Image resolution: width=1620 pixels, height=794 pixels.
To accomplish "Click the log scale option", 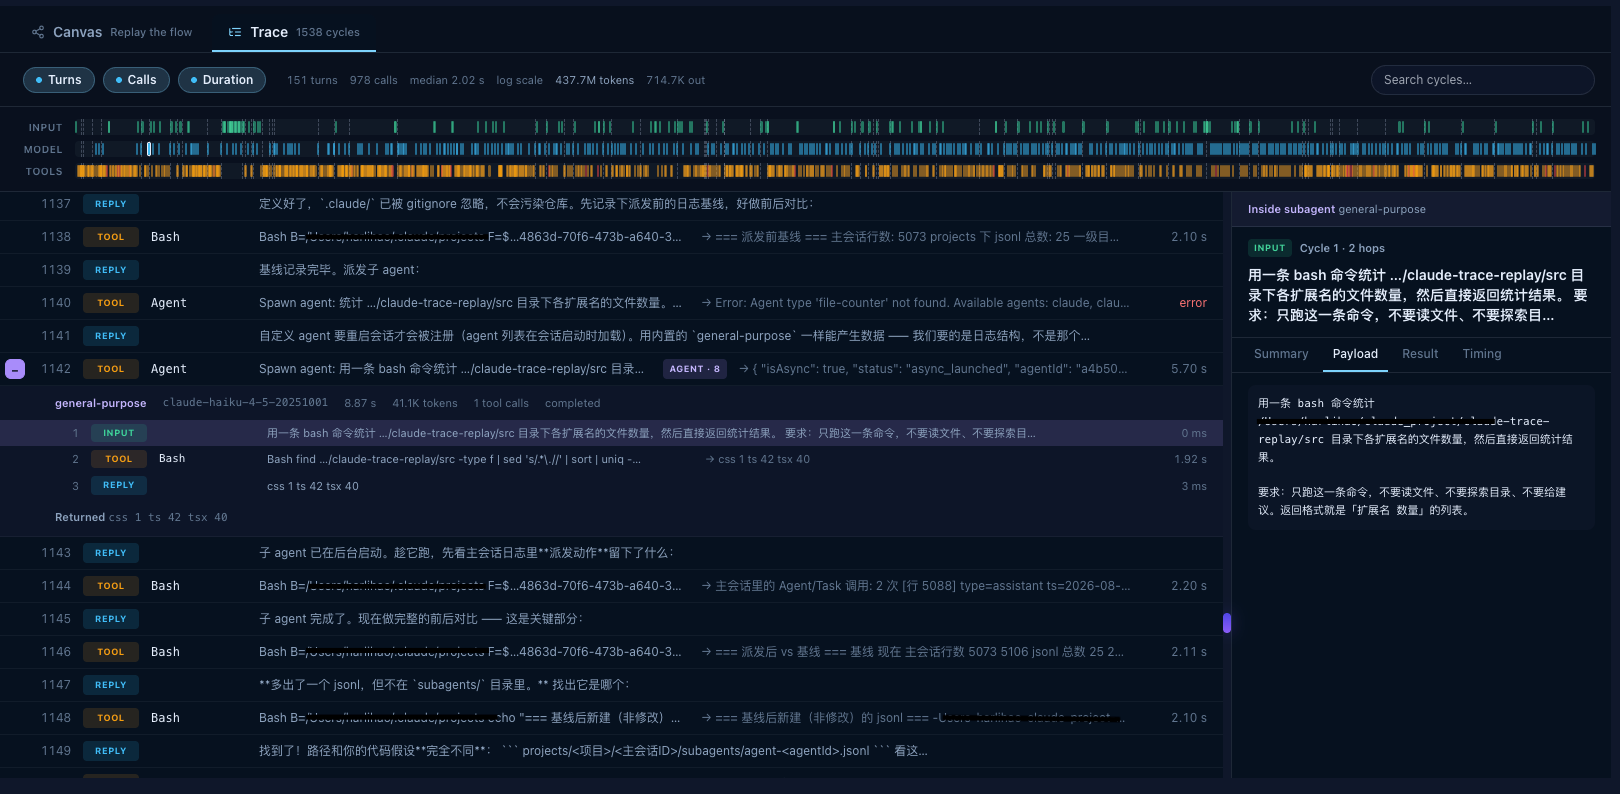I will (x=520, y=80).
